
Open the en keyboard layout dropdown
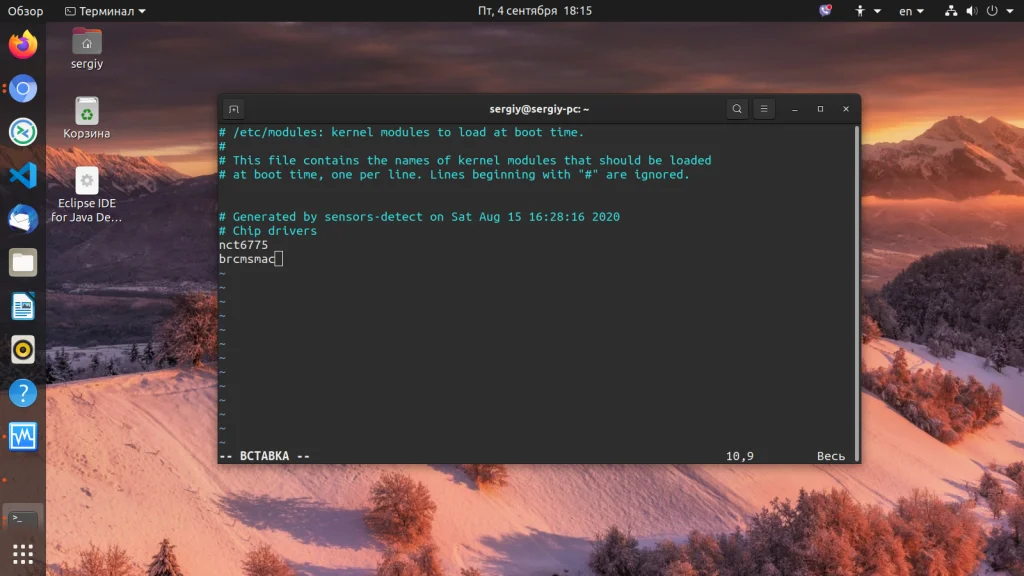pyautogui.click(x=911, y=11)
